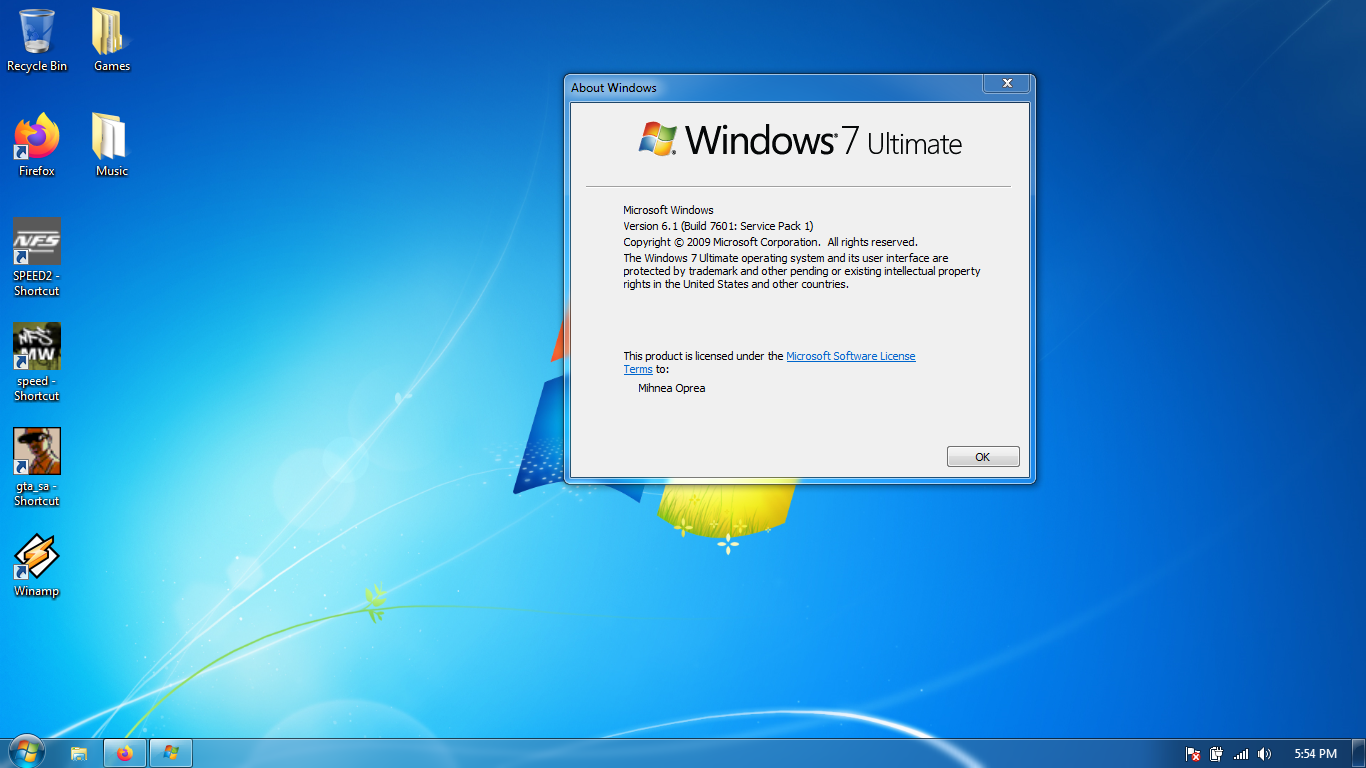Select the Winamp desktop shortcut
1366x768 pixels.
click(37, 565)
